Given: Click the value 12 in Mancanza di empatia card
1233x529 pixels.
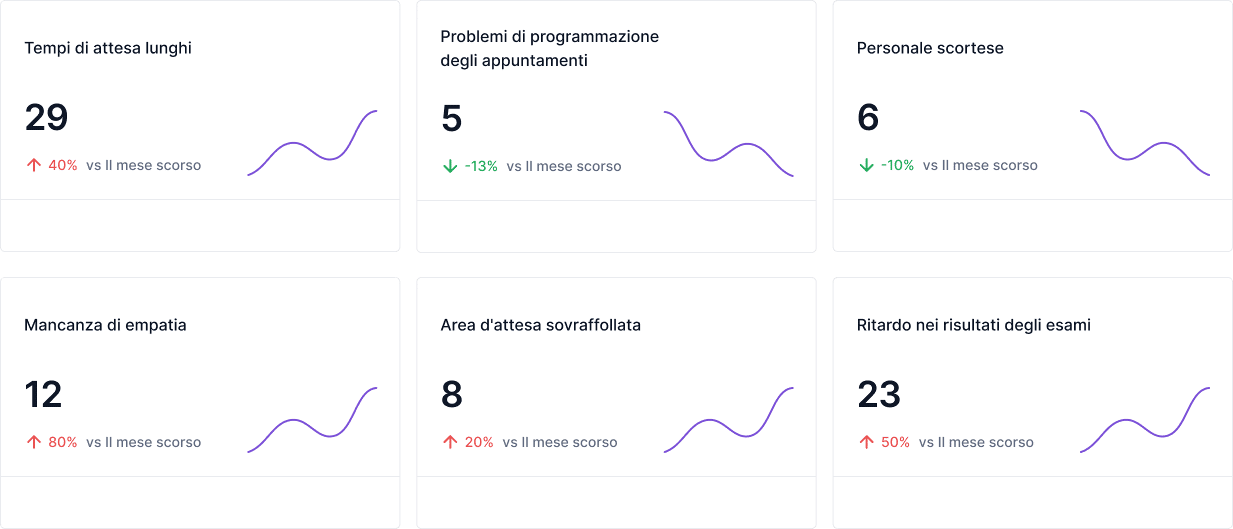Looking at the screenshot, I should pos(44,395).
